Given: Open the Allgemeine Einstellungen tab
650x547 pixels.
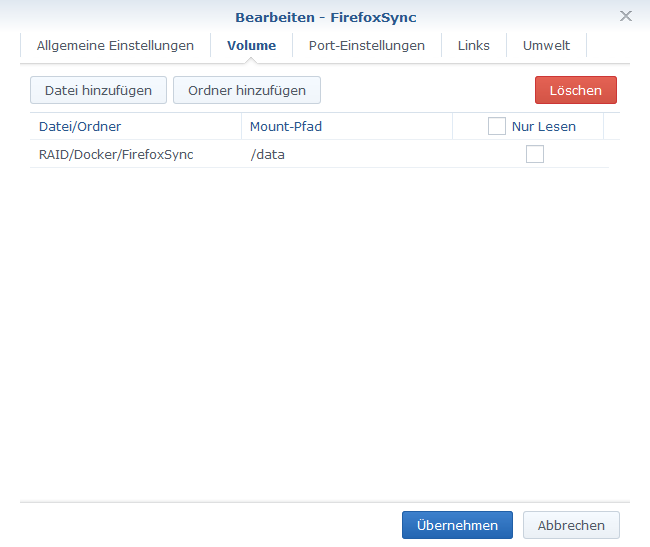Looking at the screenshot, I should tap(115, 45).
